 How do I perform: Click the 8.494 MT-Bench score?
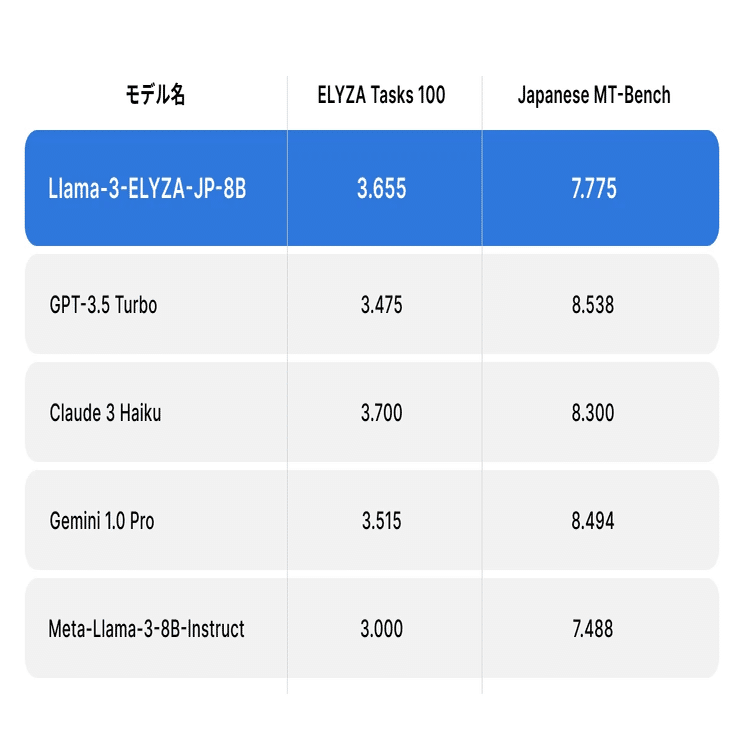pyautogui.click(x=593, y=521)
